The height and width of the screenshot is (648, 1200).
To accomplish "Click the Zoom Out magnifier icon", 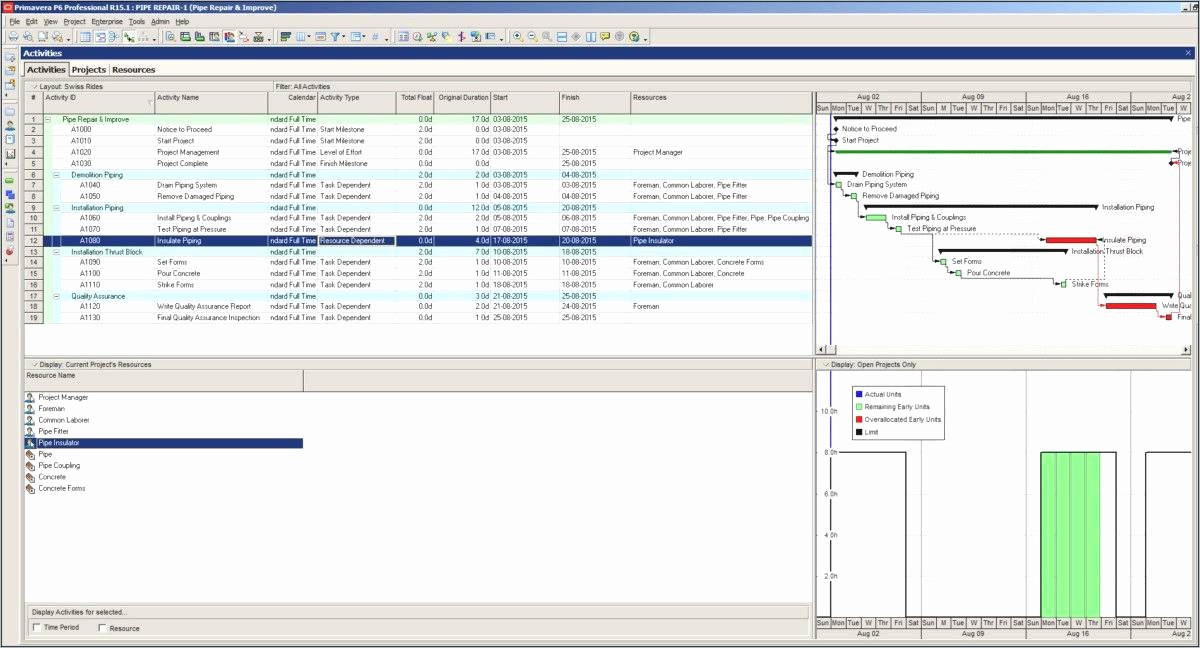I will (532, 37).
